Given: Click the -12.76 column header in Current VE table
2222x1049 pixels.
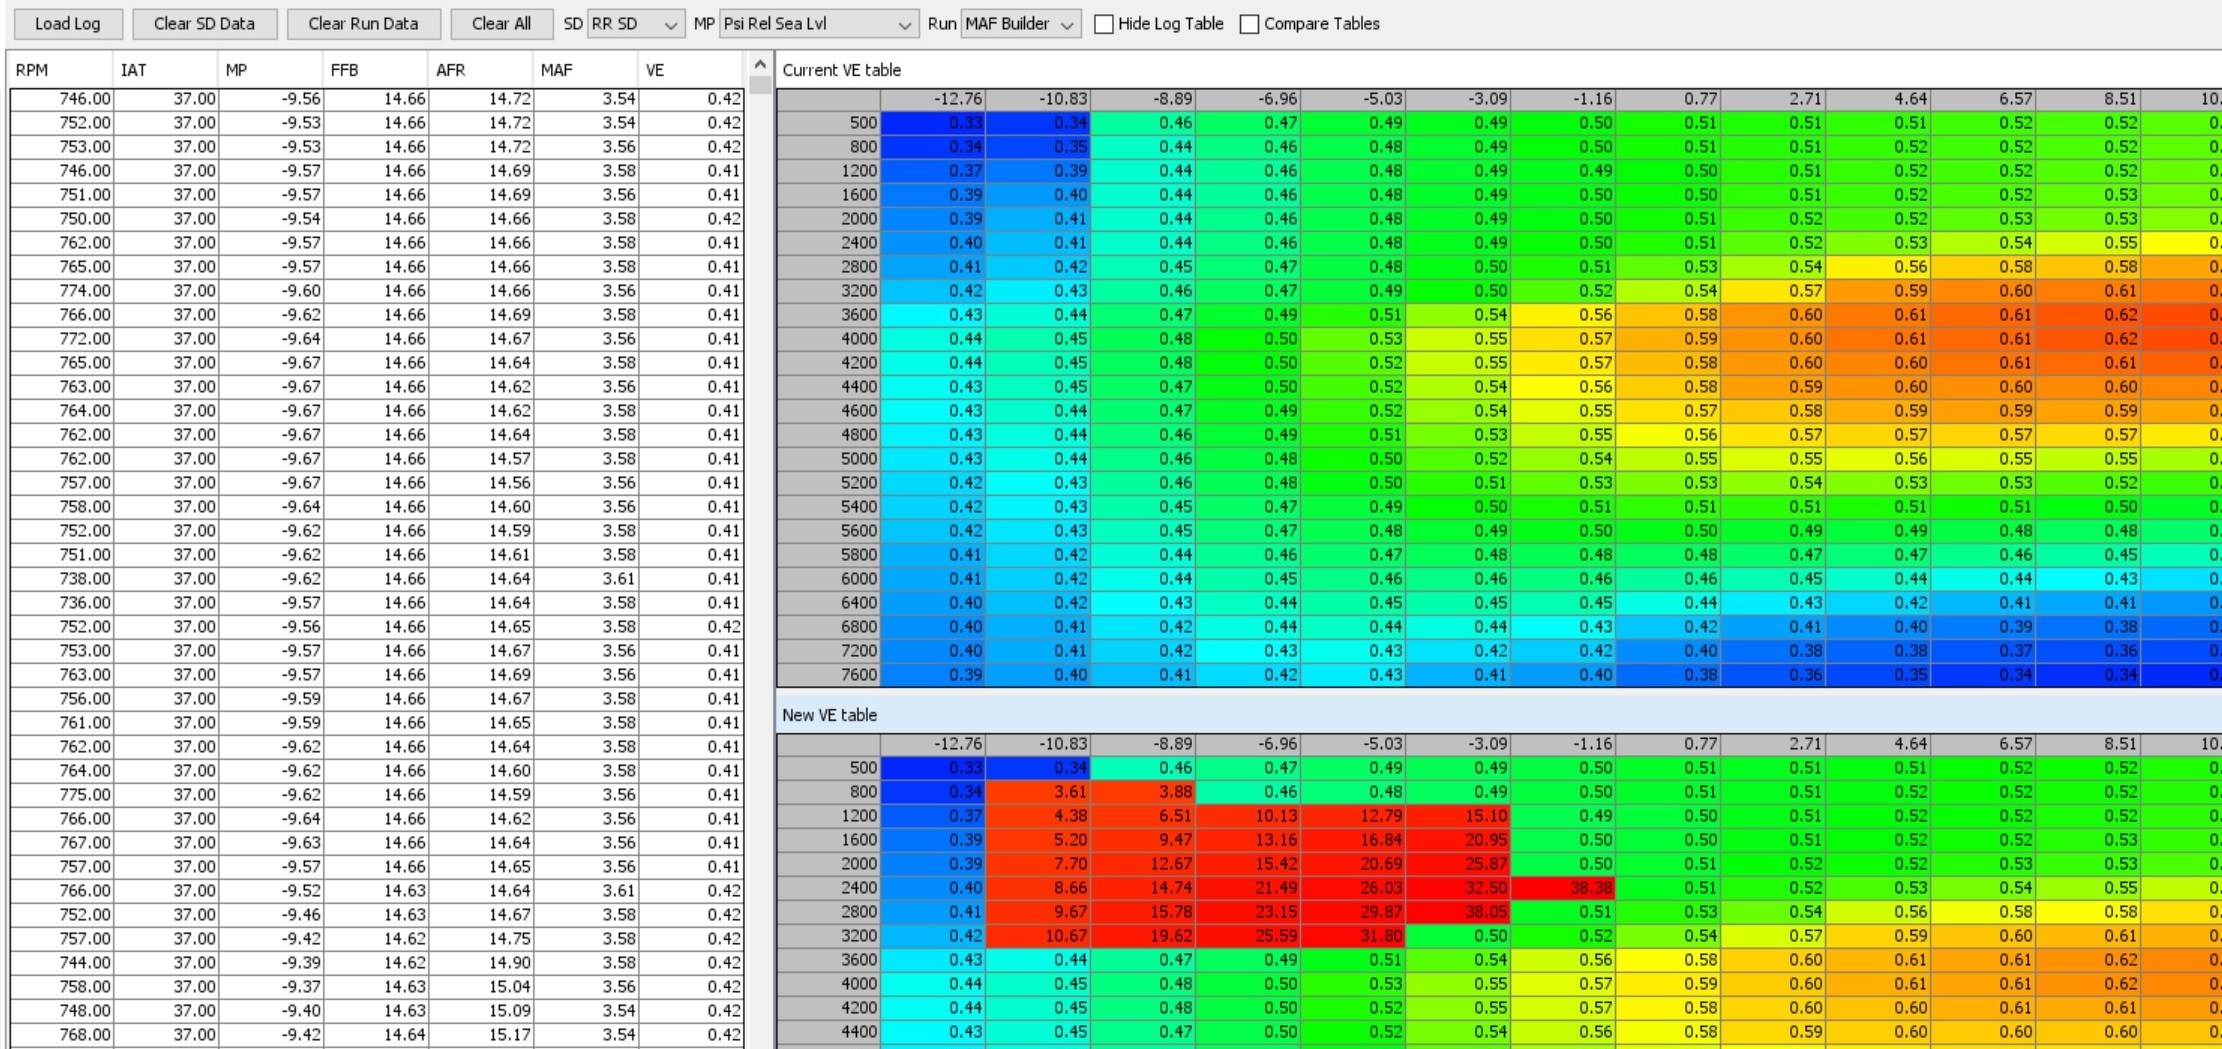Looking at the screenshot, I should 933,99.
